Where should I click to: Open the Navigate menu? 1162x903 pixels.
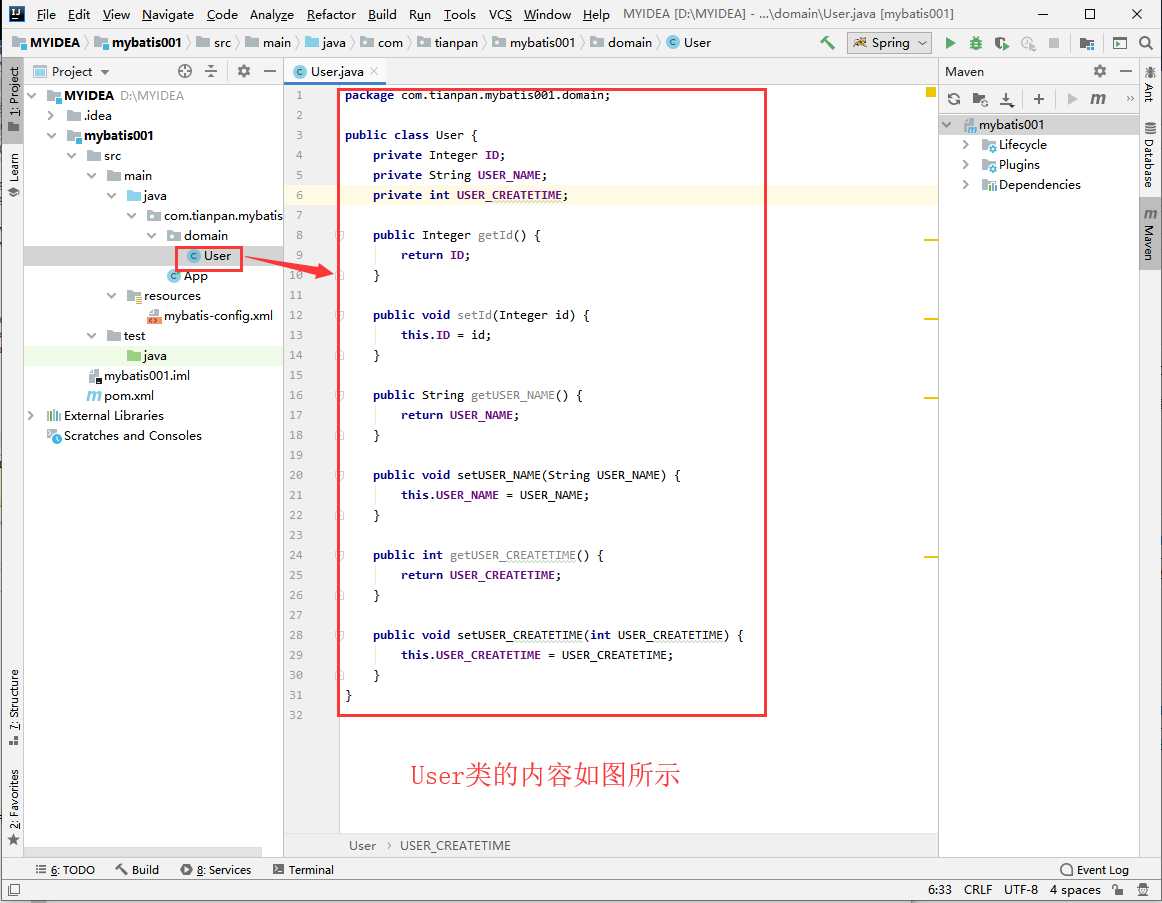click(x=167, y=14)
